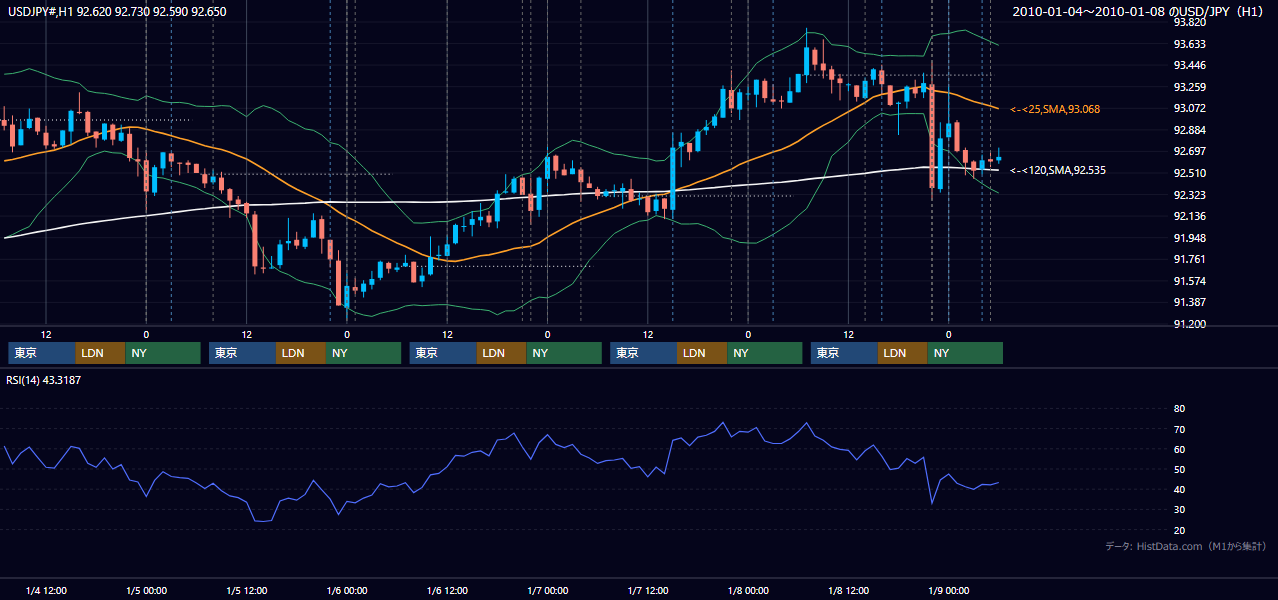Viewport: 1278px width, 600px height.
Task: Click the 25 SMA label reading 93.068
Action: tap(1055, 108)
